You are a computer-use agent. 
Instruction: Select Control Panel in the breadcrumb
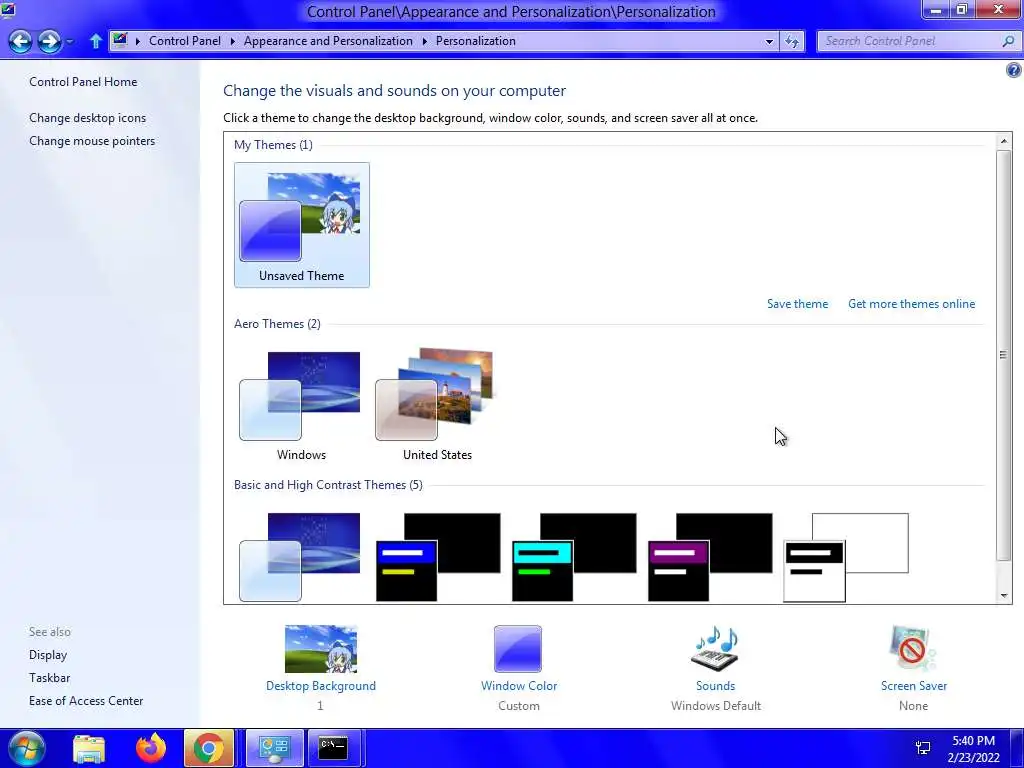pos(185,41)
